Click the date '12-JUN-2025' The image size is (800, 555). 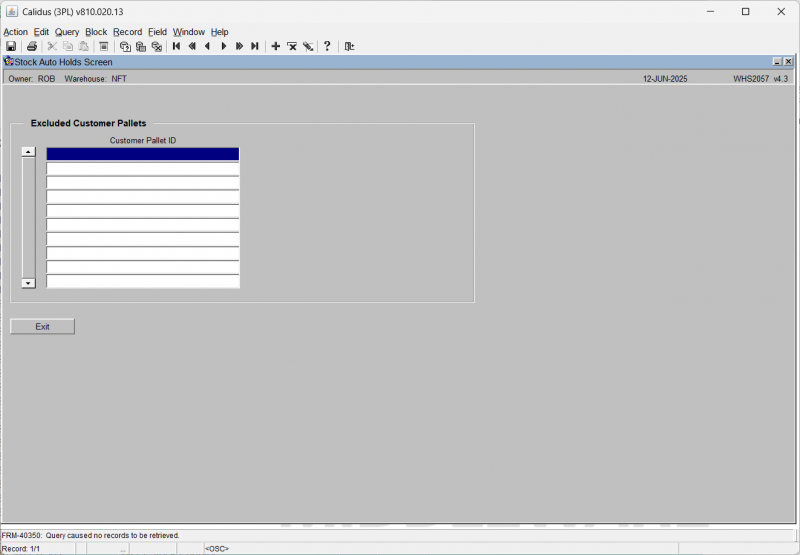pyautogui.click(x=665, y=79)
